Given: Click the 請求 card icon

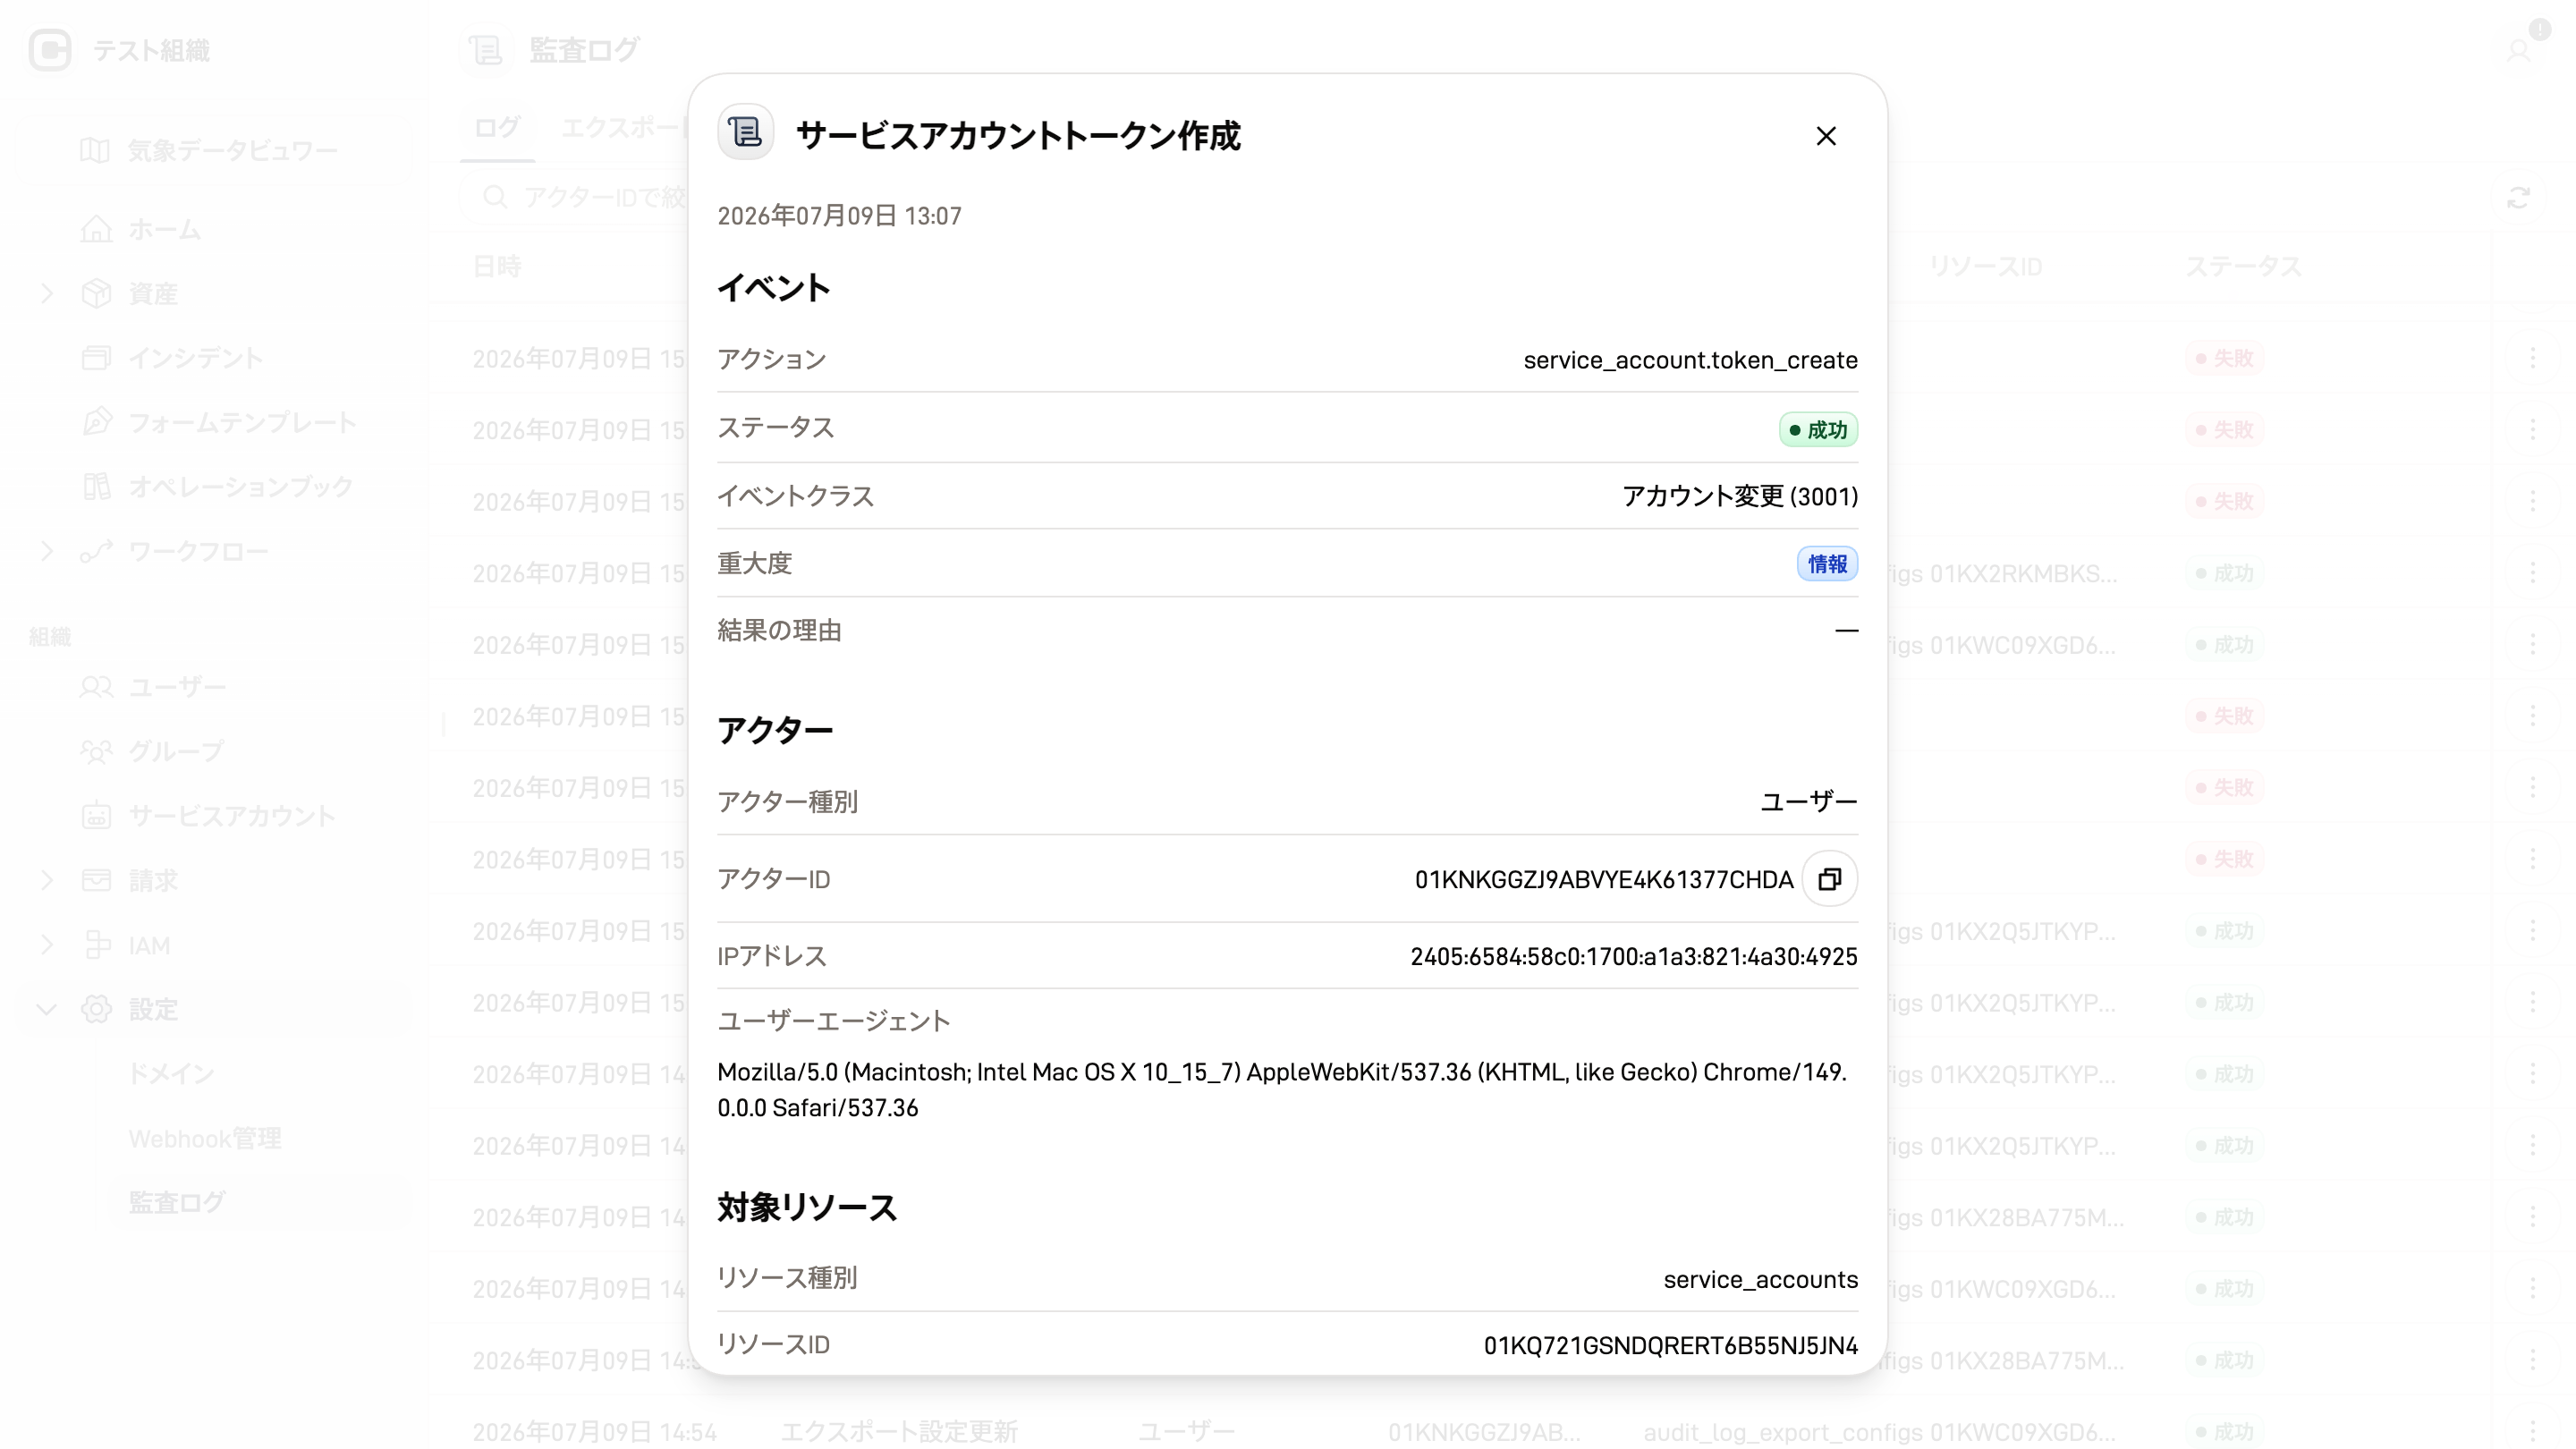Looking at the screenshot, I should pos(96,880).
